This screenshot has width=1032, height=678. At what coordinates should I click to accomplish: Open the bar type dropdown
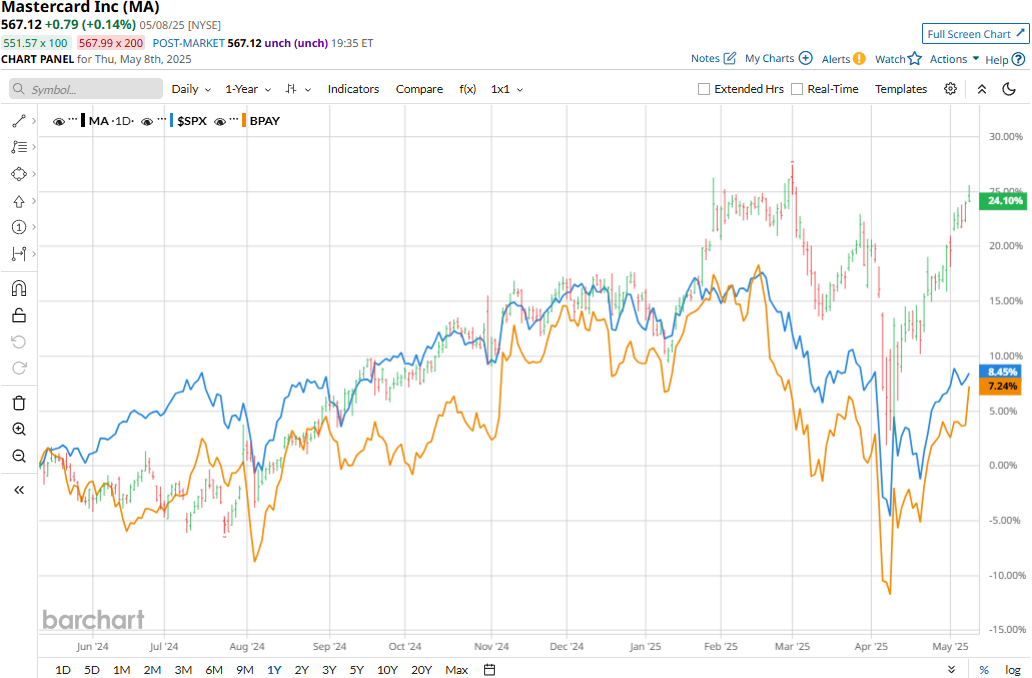(298, 89)
